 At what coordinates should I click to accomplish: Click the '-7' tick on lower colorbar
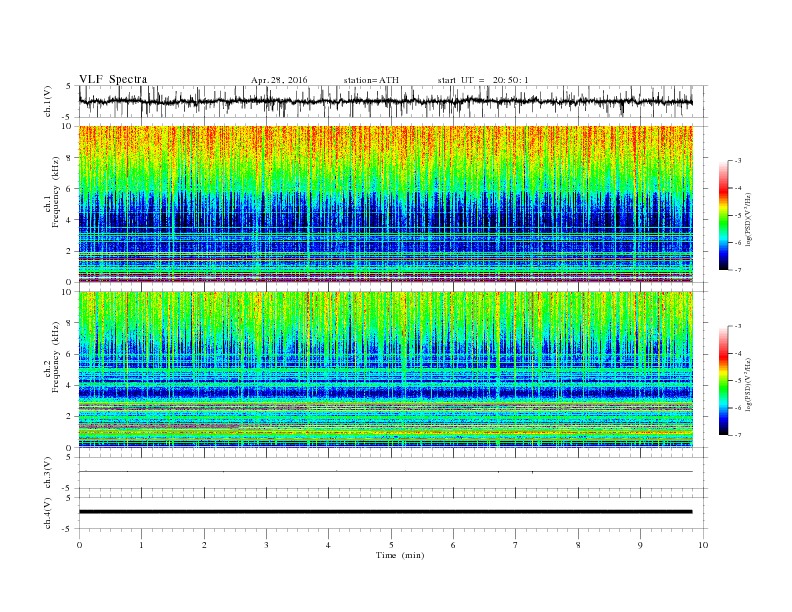point(737,435)
